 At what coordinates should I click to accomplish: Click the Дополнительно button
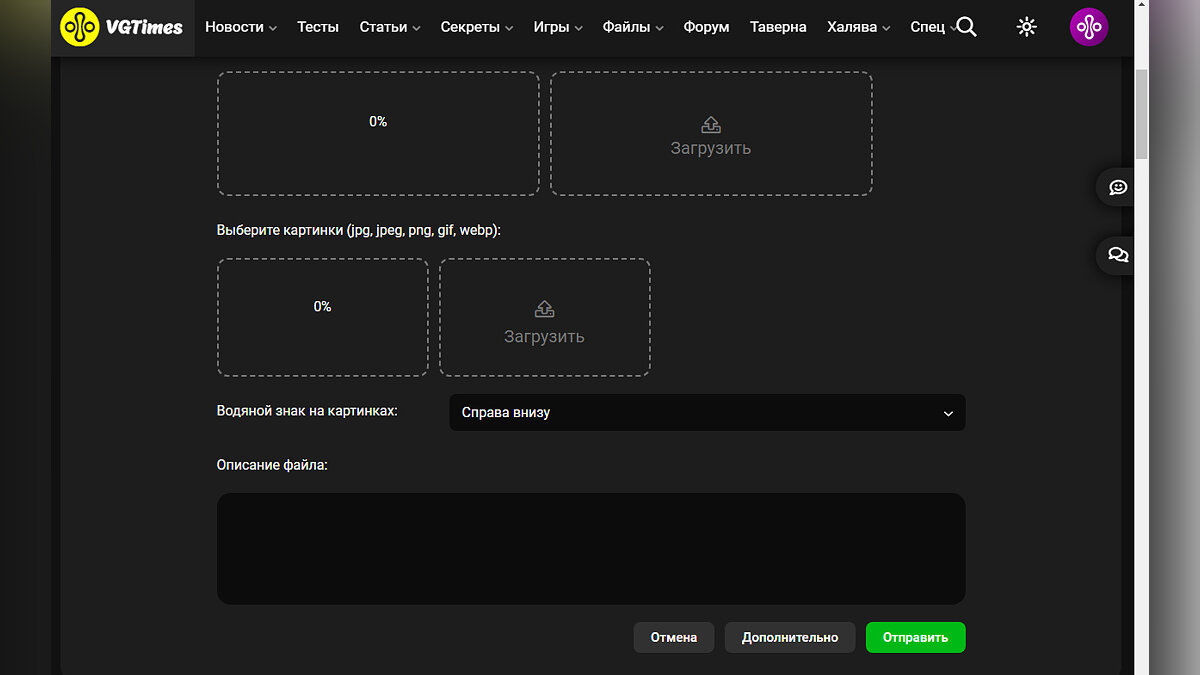(789, 637)
